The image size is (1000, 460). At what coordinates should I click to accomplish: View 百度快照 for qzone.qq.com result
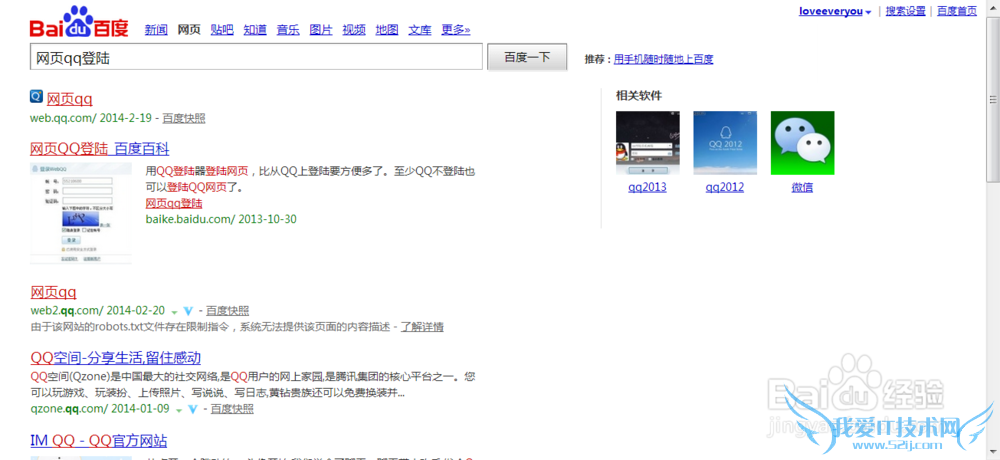point(232,408)
